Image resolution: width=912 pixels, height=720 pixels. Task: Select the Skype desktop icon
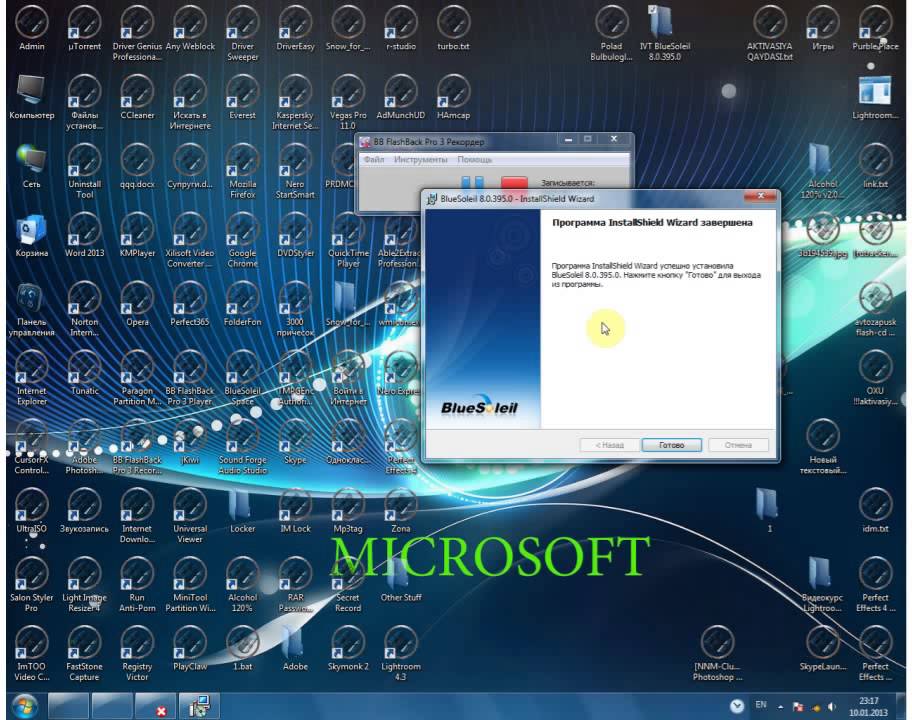click(295, 442)
